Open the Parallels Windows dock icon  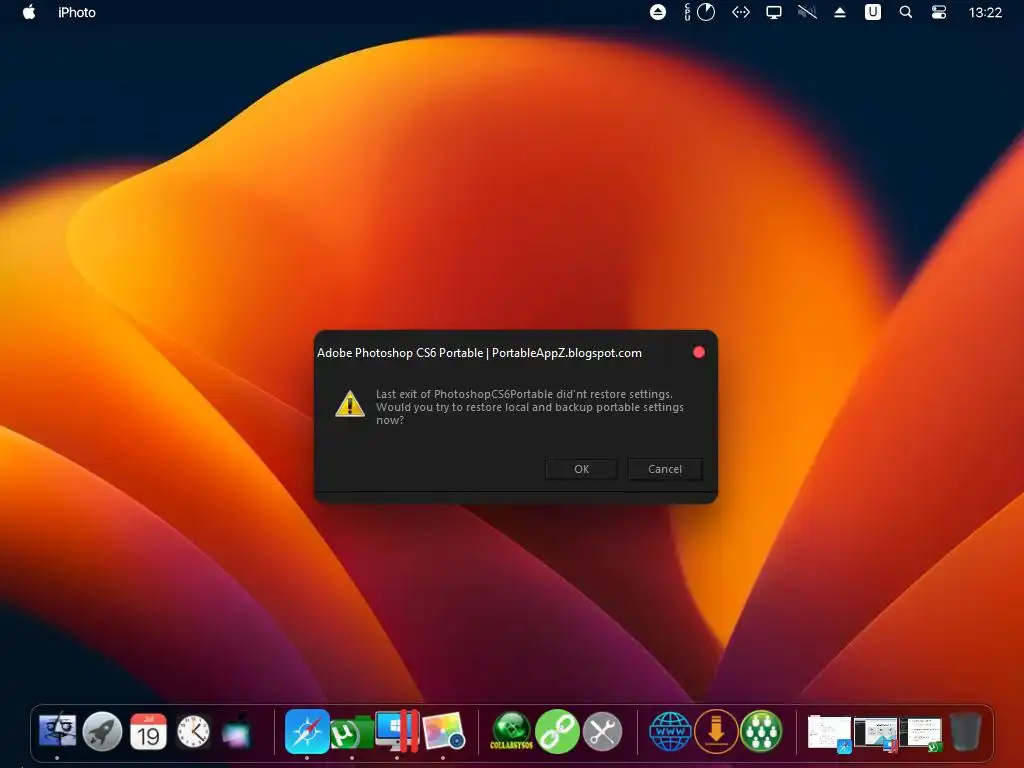point(397,731)
